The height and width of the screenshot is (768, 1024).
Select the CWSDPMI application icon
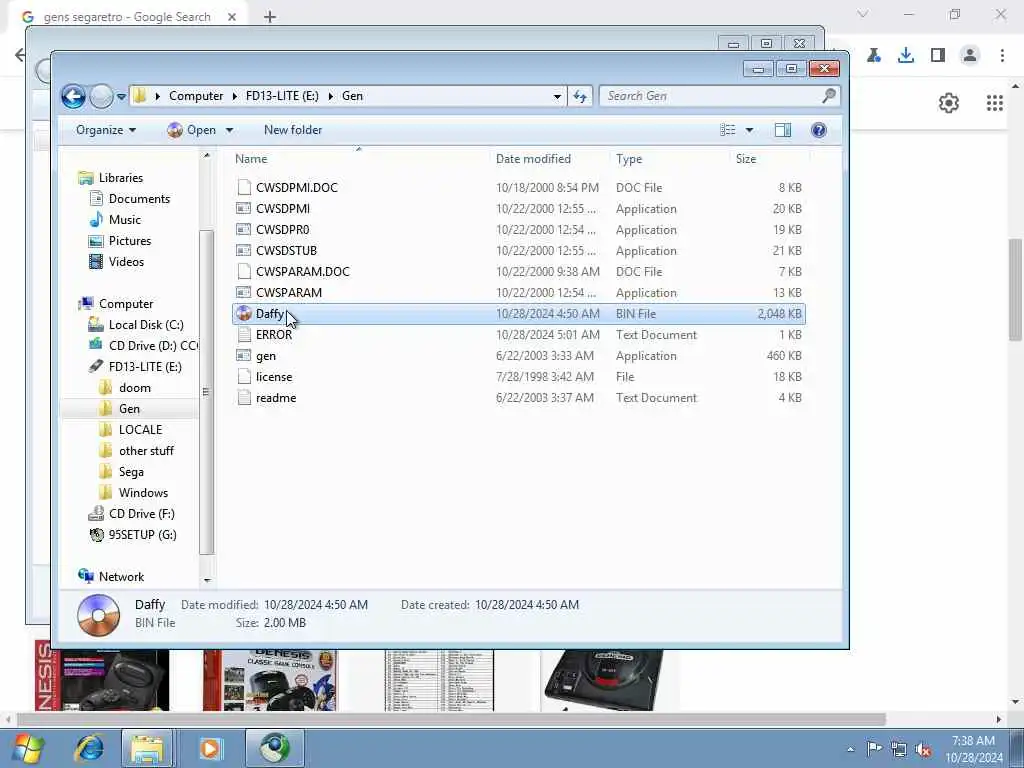click(x=244, y=208)
